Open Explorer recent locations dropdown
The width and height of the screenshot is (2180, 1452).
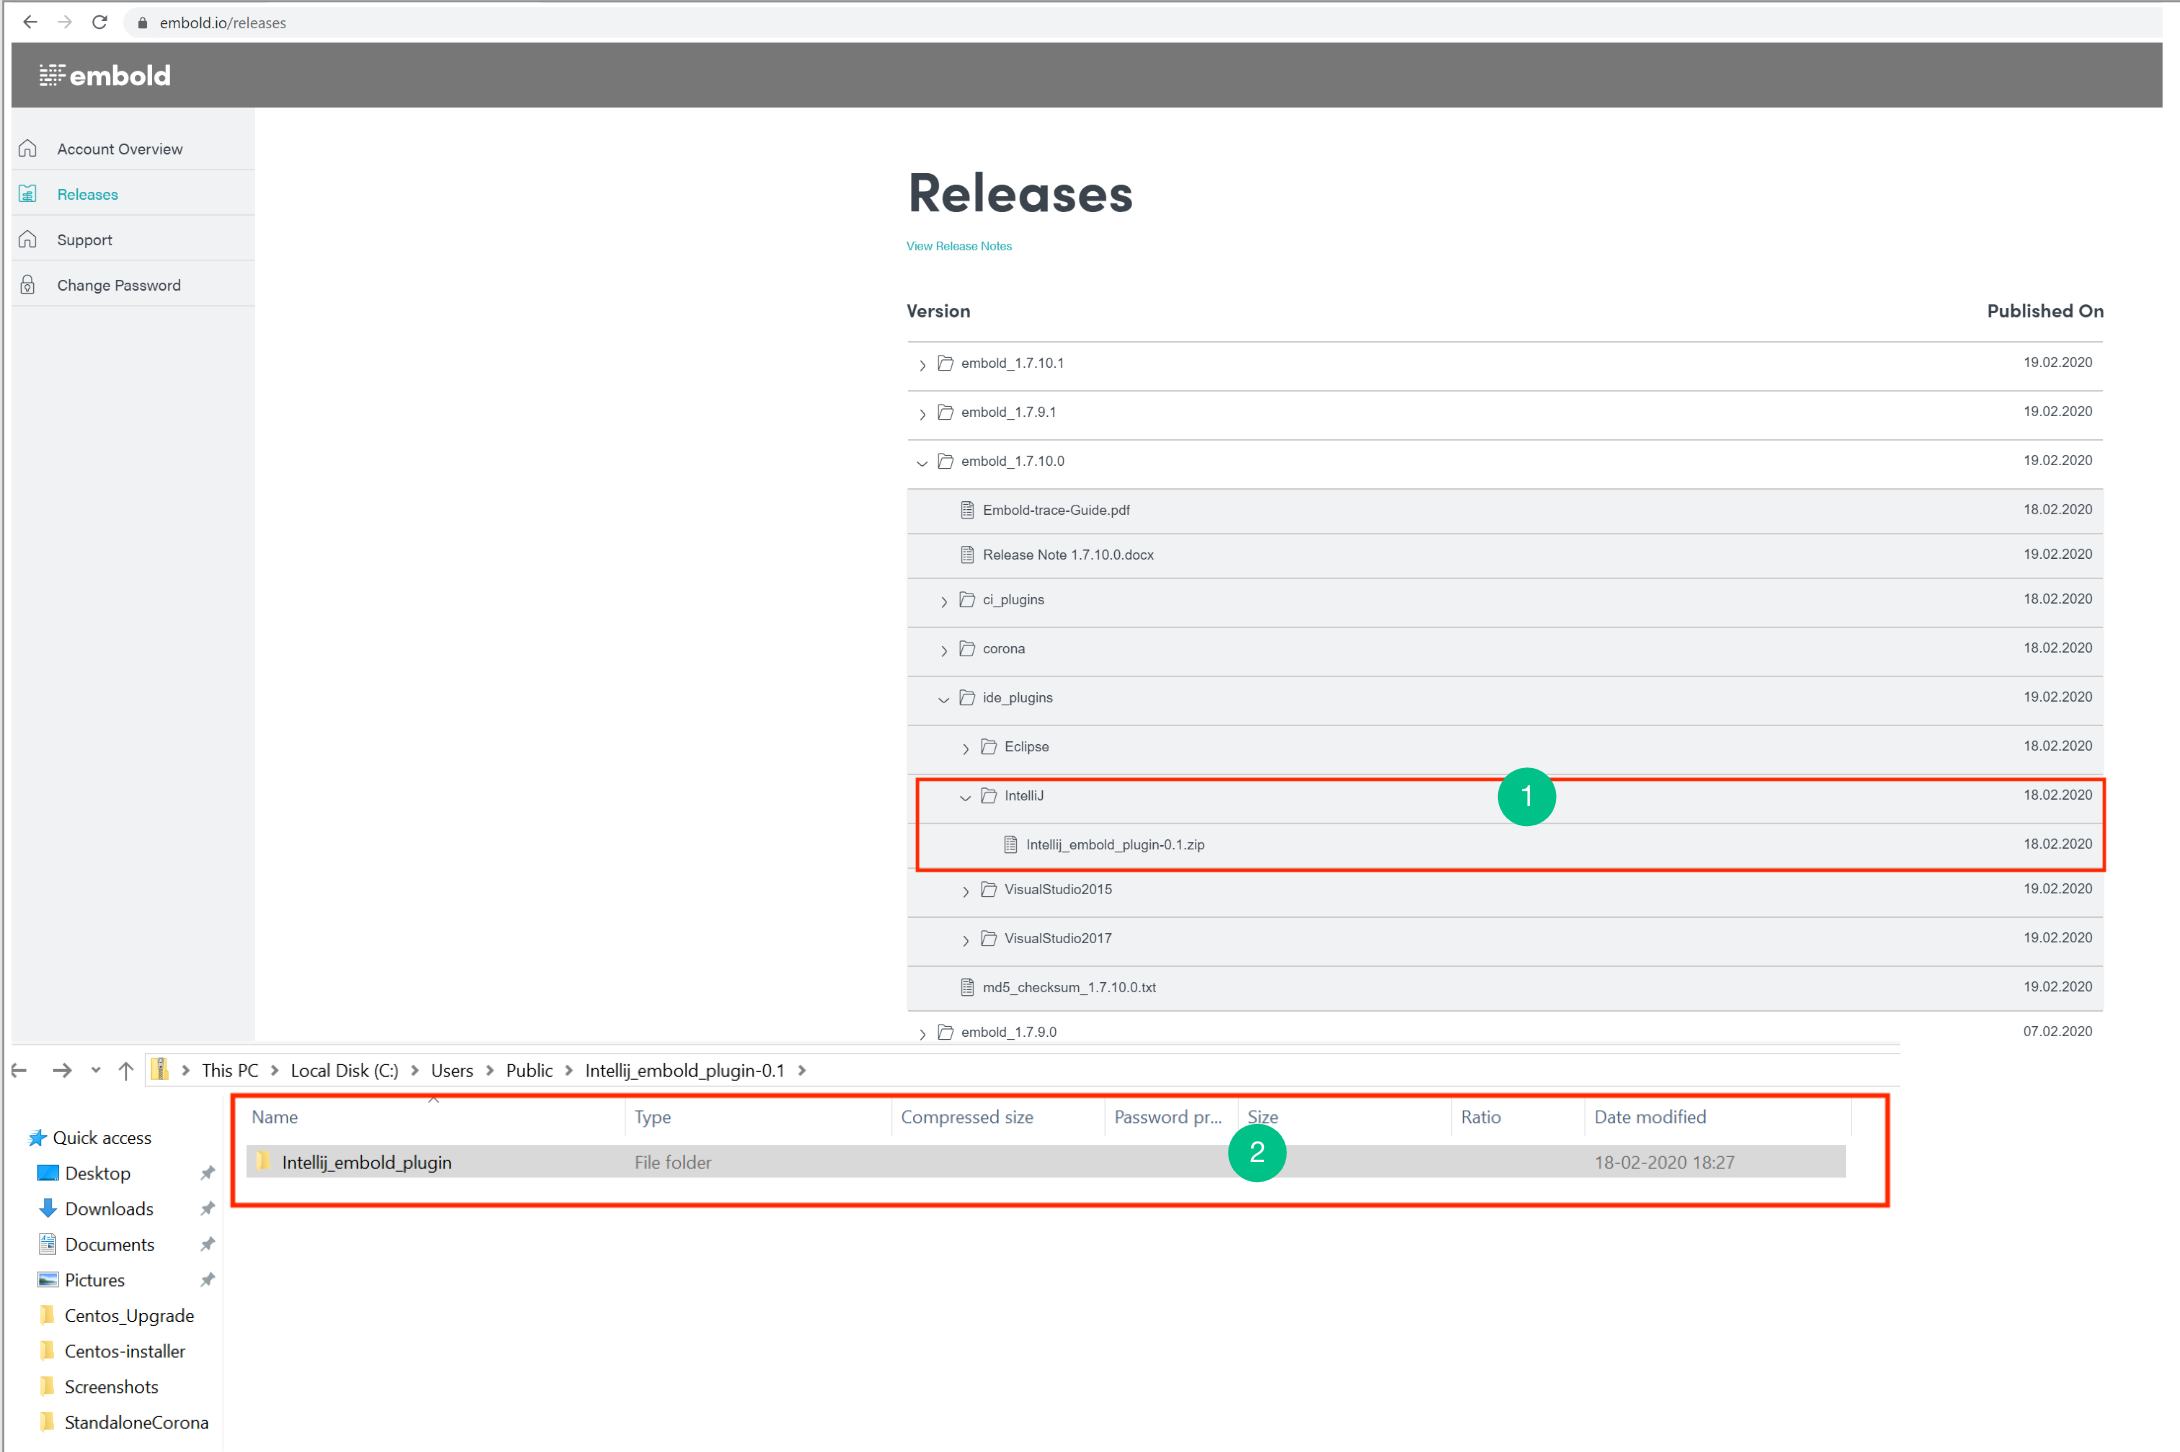point(96,1071)
